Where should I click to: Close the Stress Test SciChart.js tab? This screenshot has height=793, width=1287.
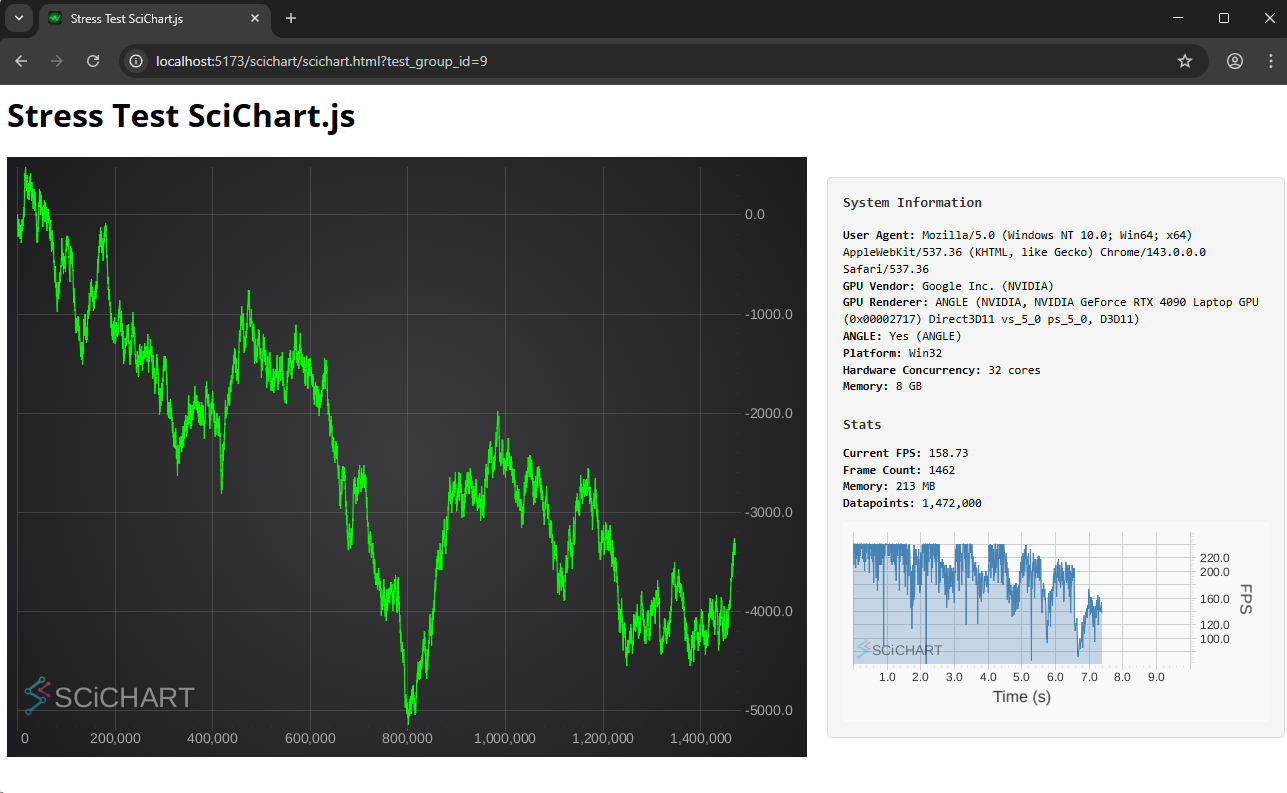pyautogui.click(x=255, y=18)
